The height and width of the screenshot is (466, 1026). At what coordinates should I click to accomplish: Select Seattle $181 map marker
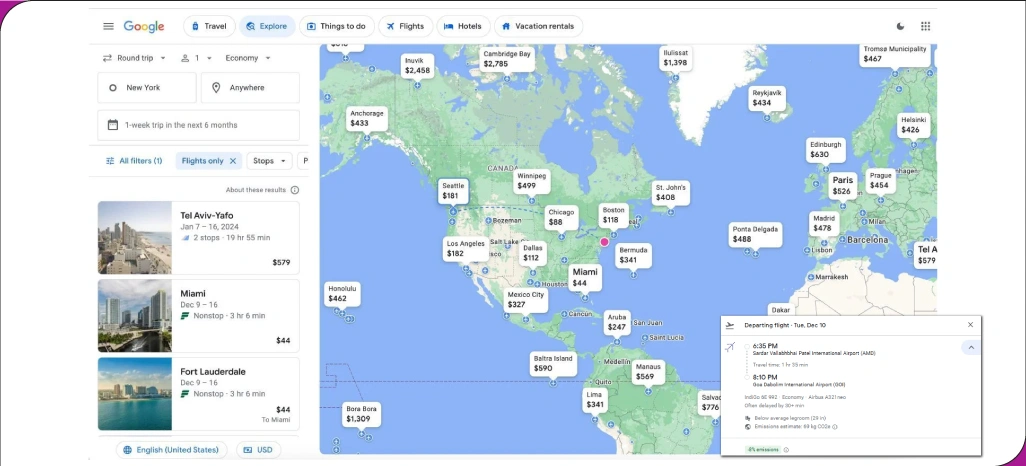(x=453, y=191)
